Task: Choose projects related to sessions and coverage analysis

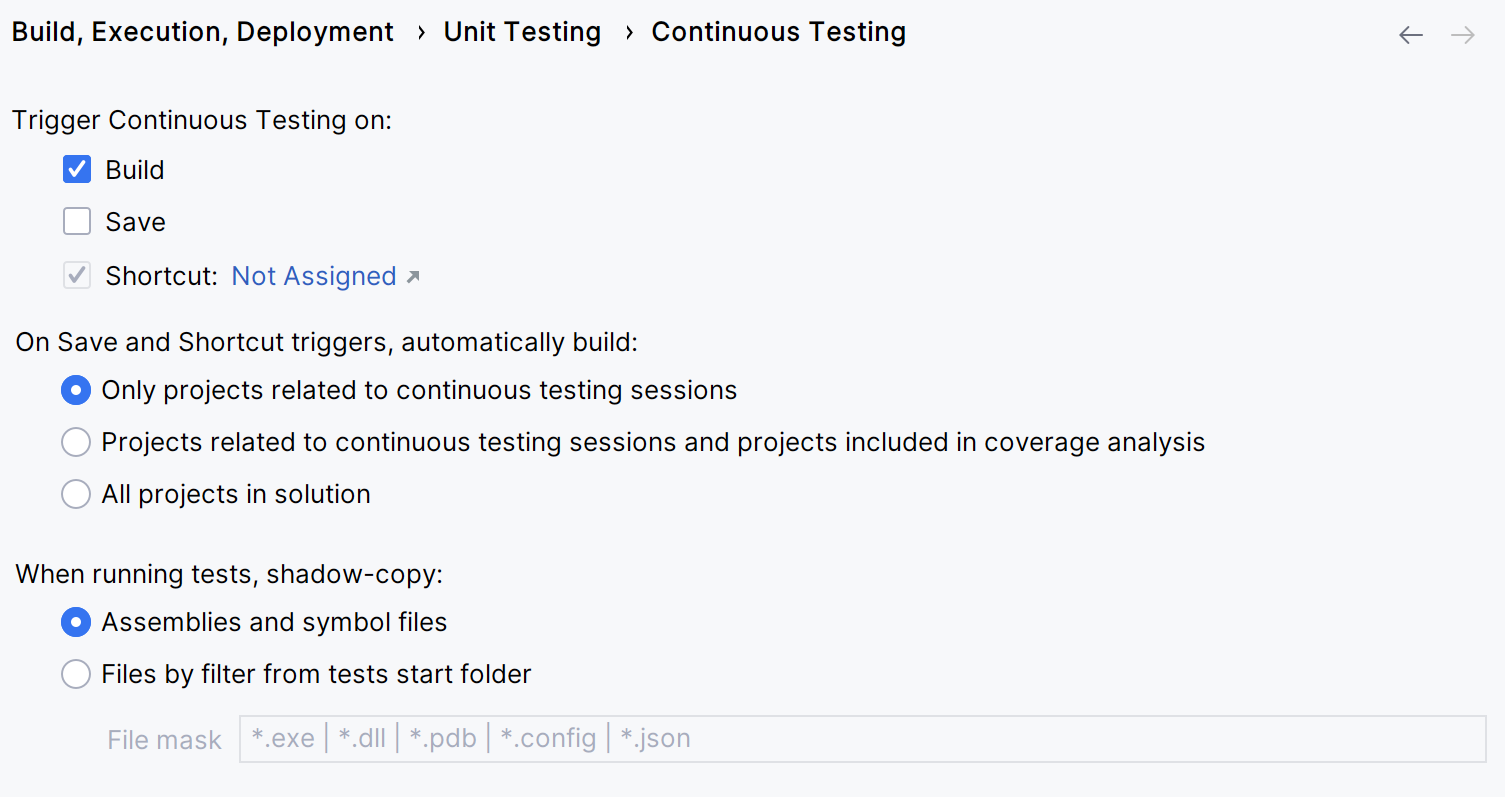Action: [76, 442]
